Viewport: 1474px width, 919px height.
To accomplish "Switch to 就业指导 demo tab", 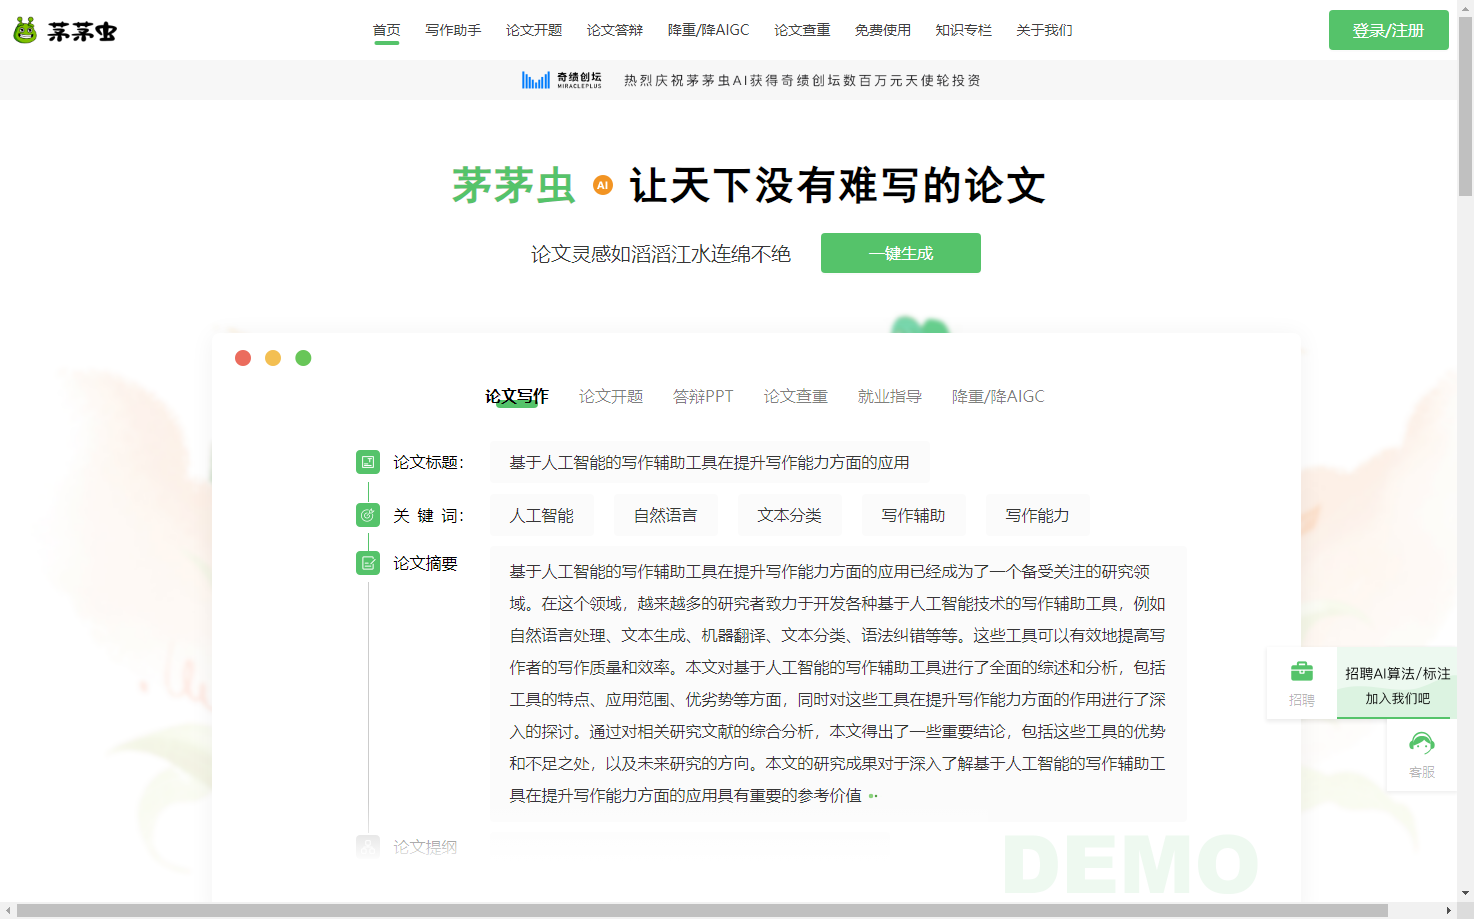I will tap(890, 396).
